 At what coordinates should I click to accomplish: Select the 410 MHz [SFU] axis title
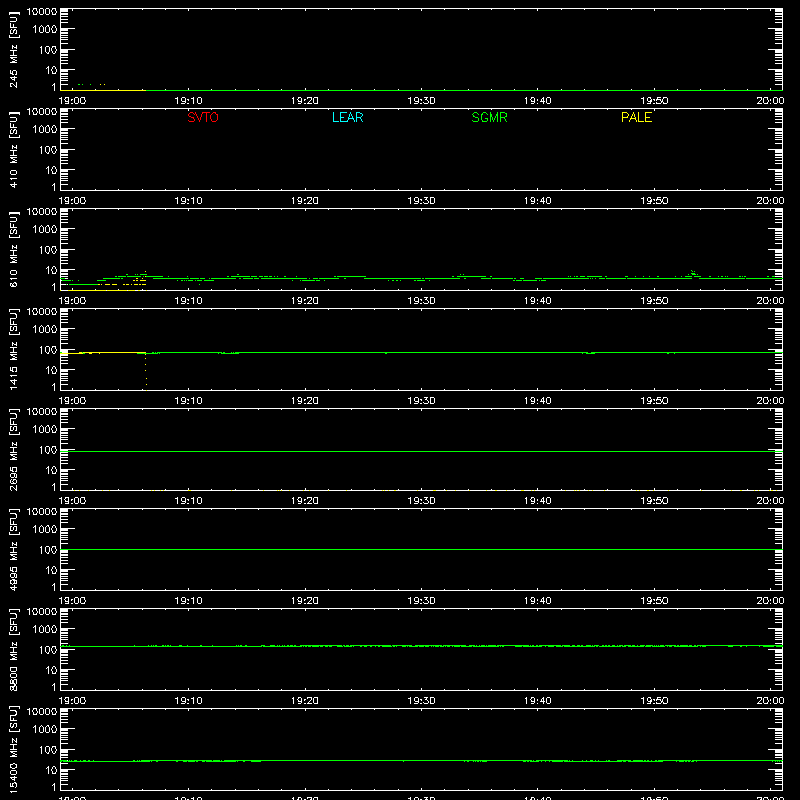(x=13, y=150)
